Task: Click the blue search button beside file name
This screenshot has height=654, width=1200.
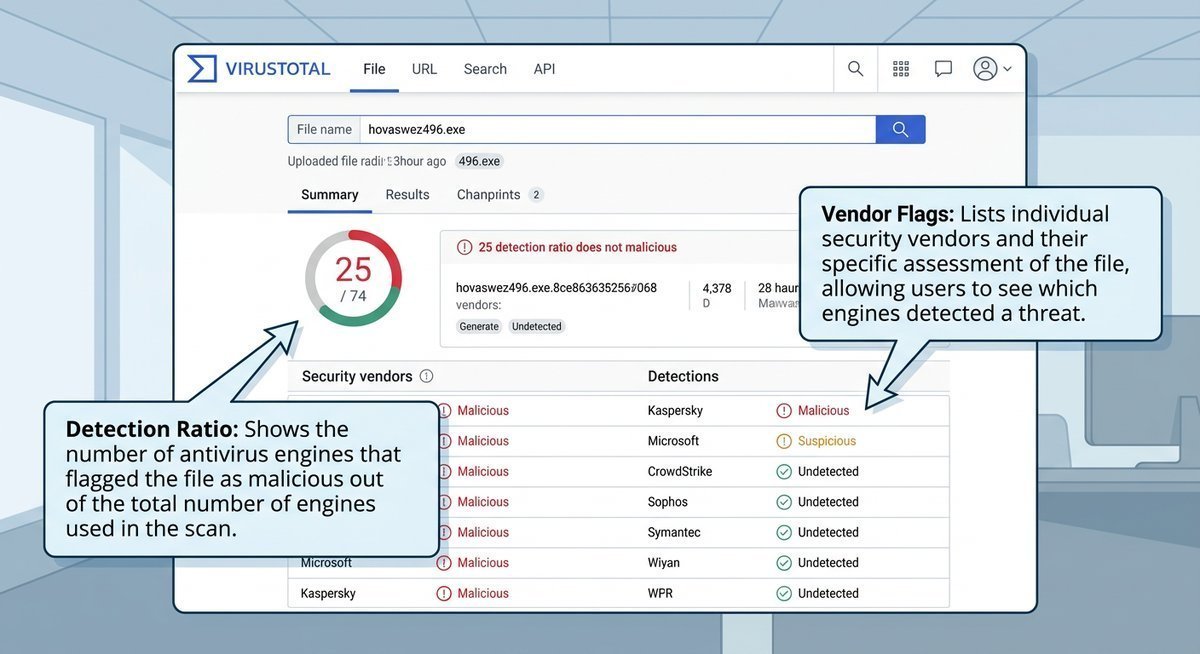Action: click(x=900, y=129)
